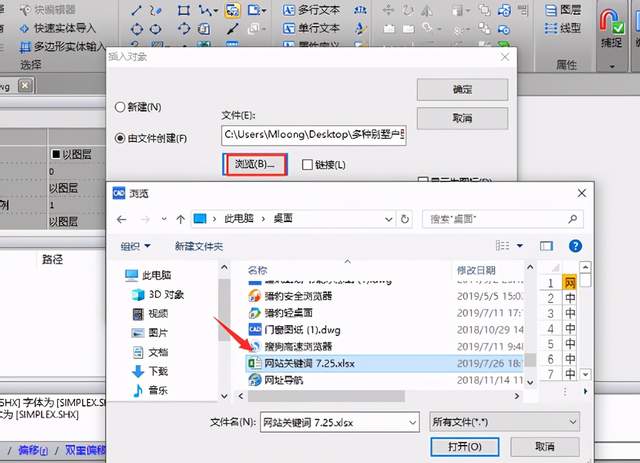The height and width of the screenshot is (463, 640).
Task: Select the Circle drawing tool
Action: [136, 29]
